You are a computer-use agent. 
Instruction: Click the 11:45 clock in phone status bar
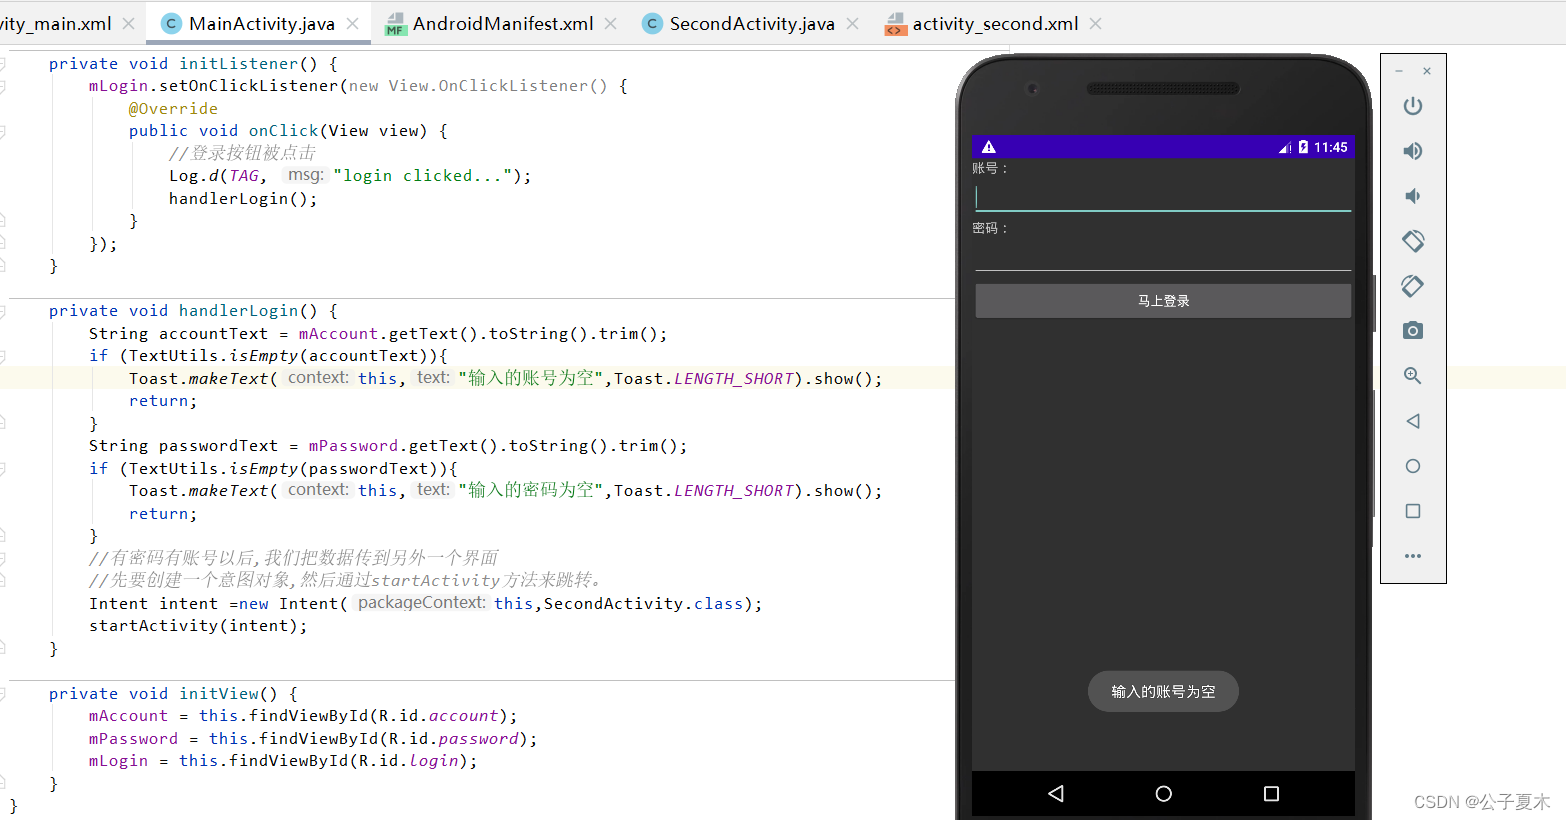click(x=1330, y=147)
